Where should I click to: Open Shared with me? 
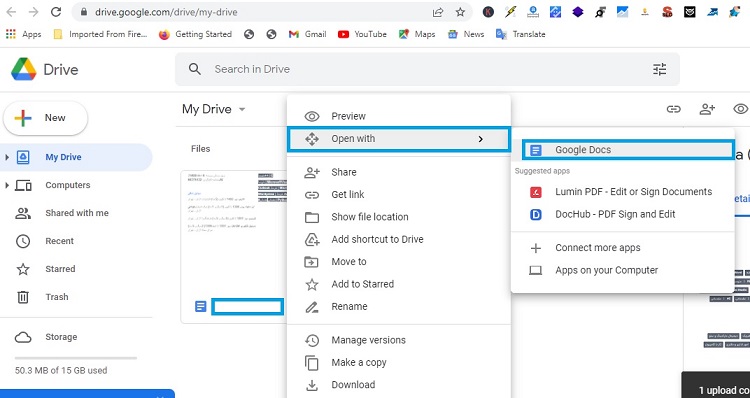click(77, 213)
